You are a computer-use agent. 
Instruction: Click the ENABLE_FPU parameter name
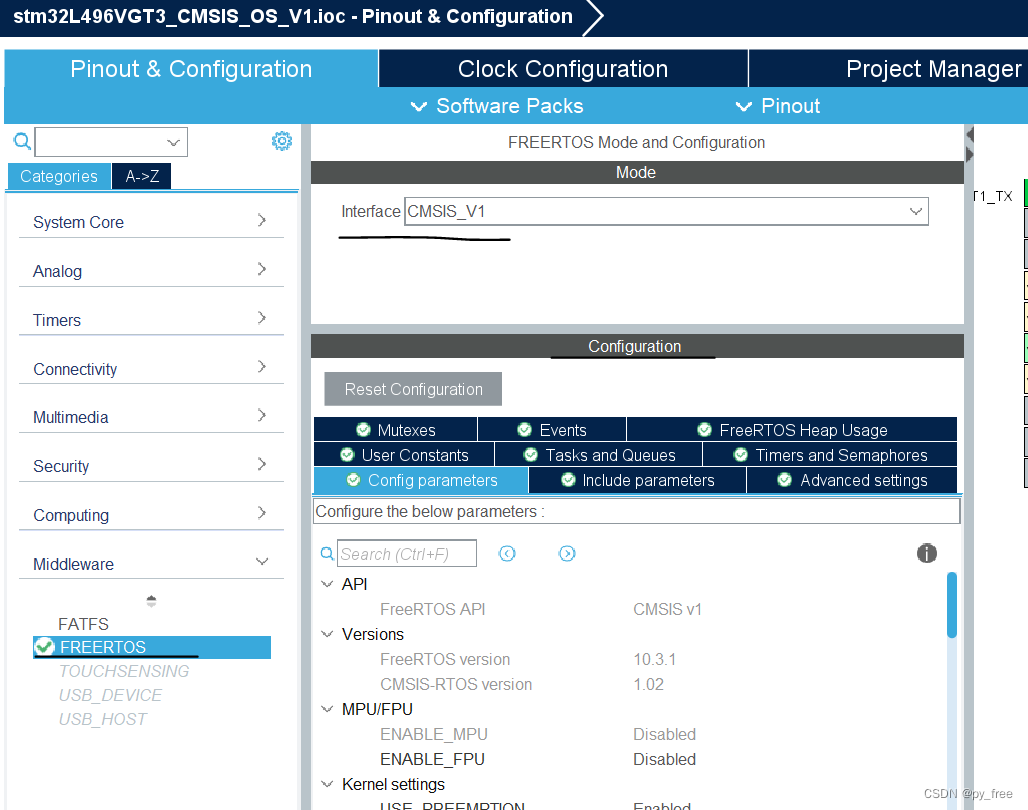pyautogui.click(x=432, y=759)
